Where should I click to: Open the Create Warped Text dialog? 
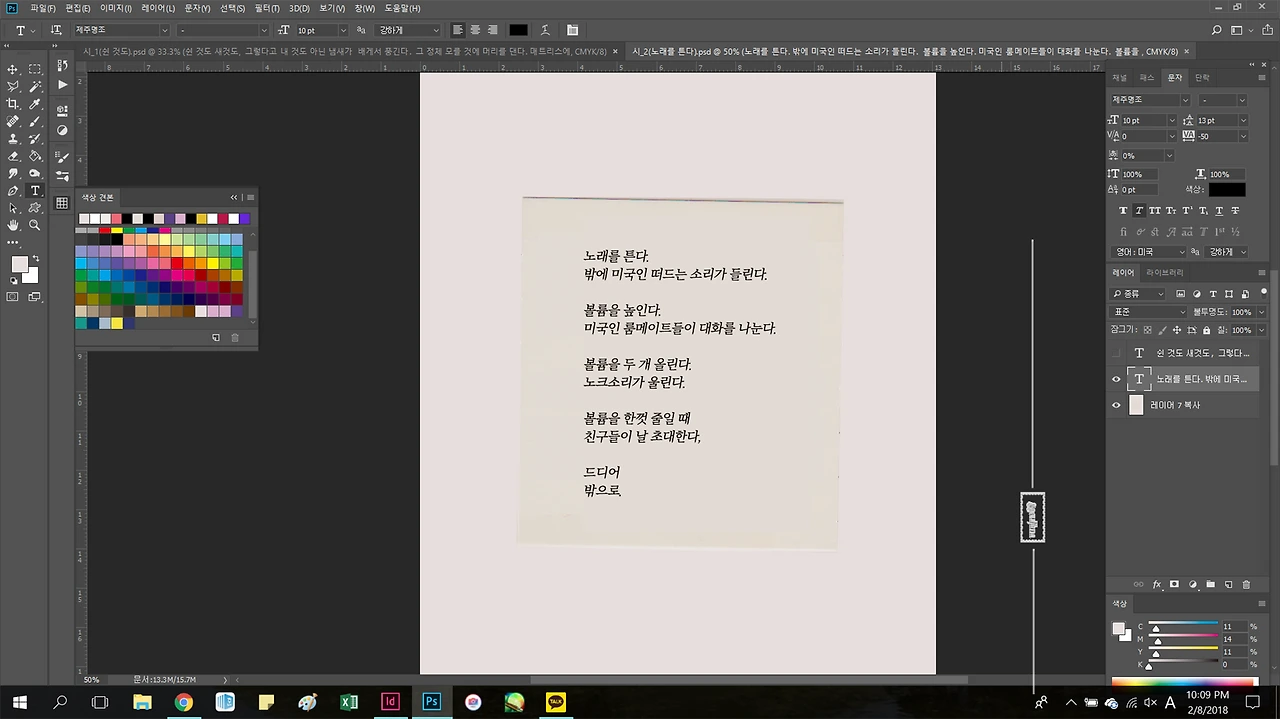545,29
